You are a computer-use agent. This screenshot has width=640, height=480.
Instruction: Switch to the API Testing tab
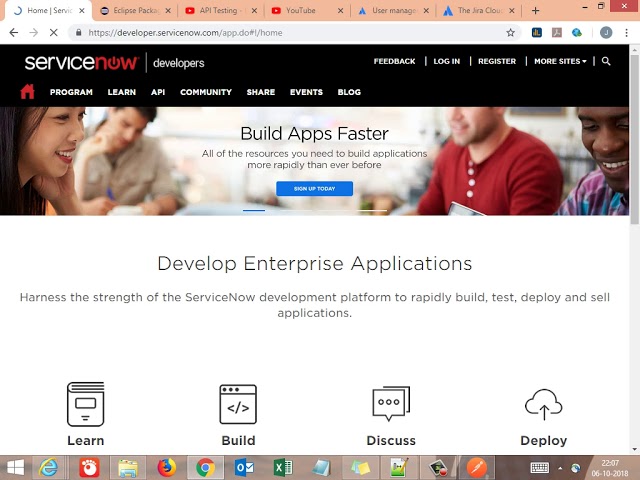(220, 11)
